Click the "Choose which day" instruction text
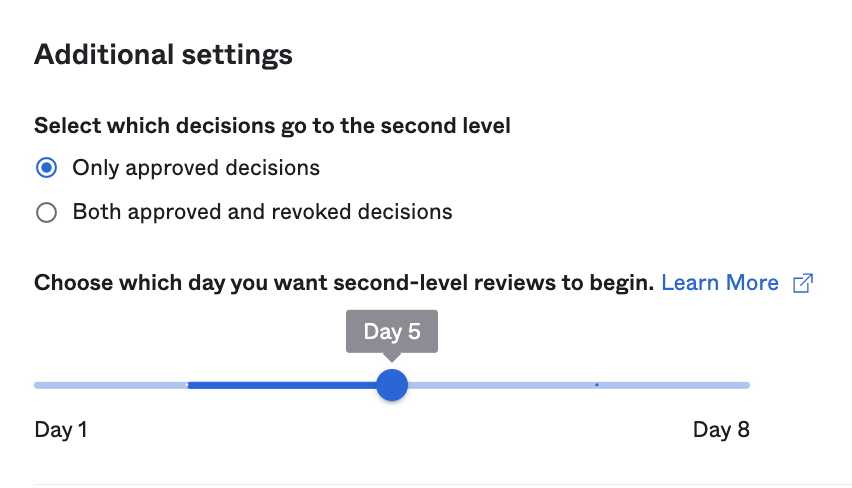 point(344,283)
